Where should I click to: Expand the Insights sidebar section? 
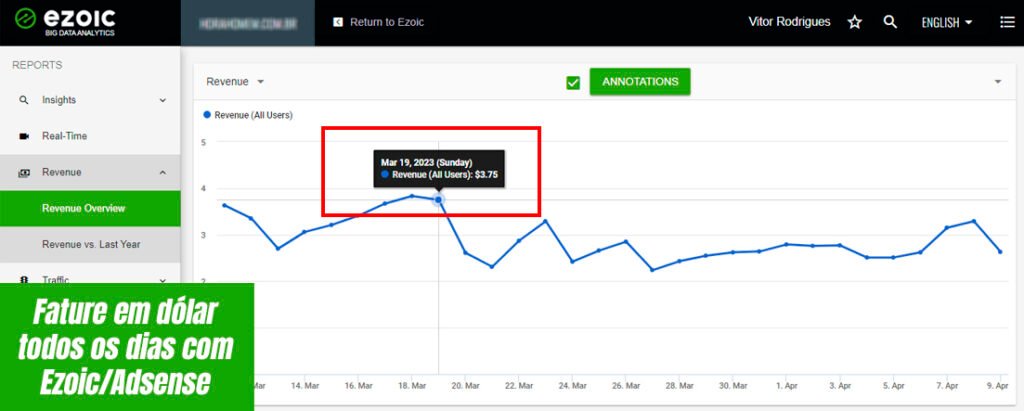[x=162, y=100]
